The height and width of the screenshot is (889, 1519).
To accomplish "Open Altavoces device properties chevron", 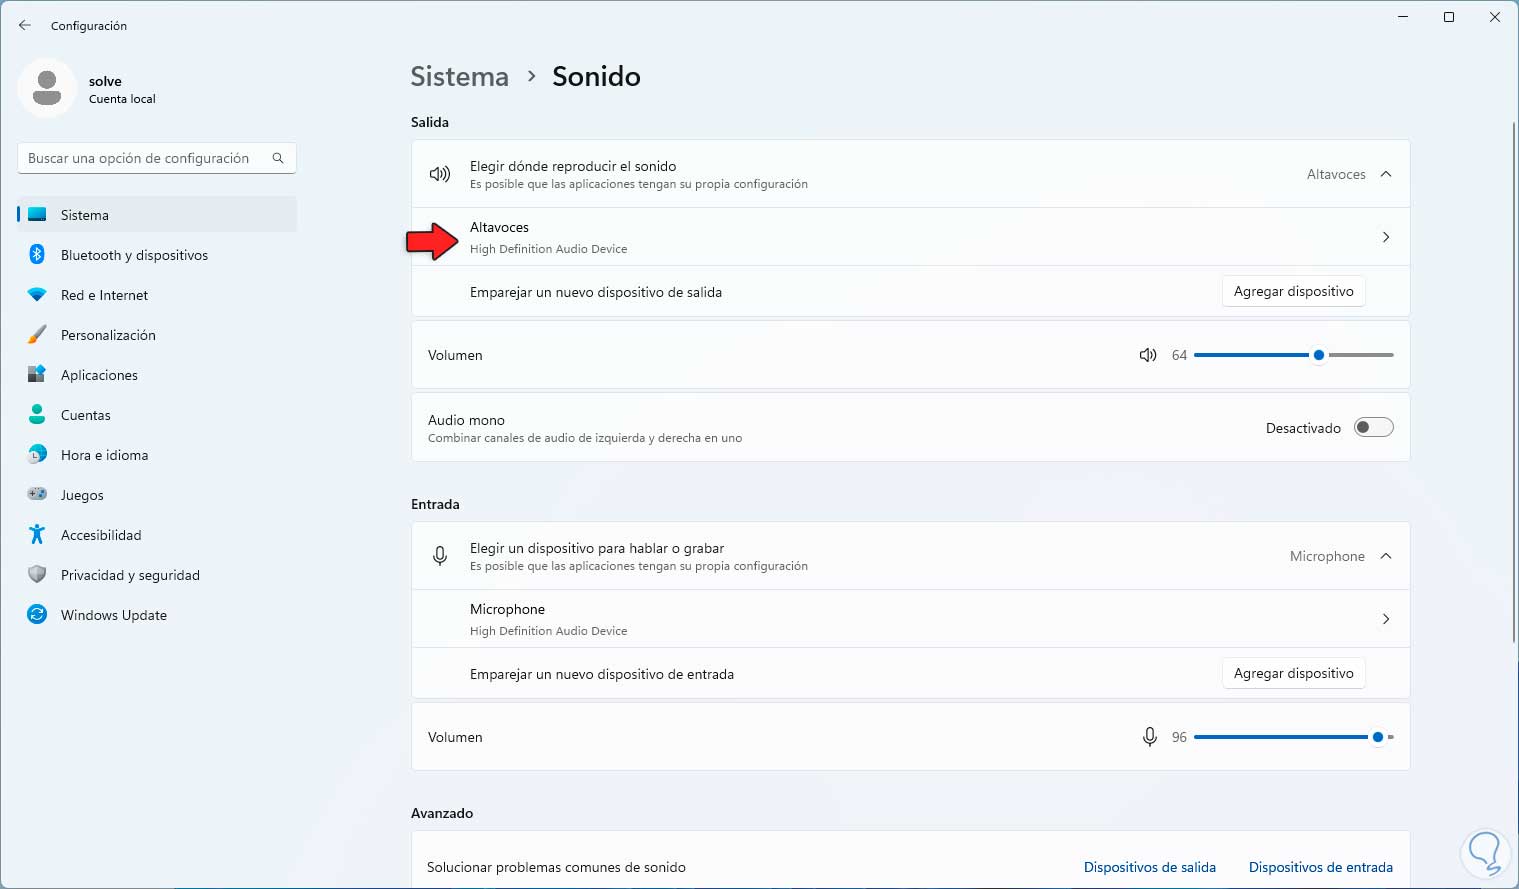I will [x=1386, y=237].
